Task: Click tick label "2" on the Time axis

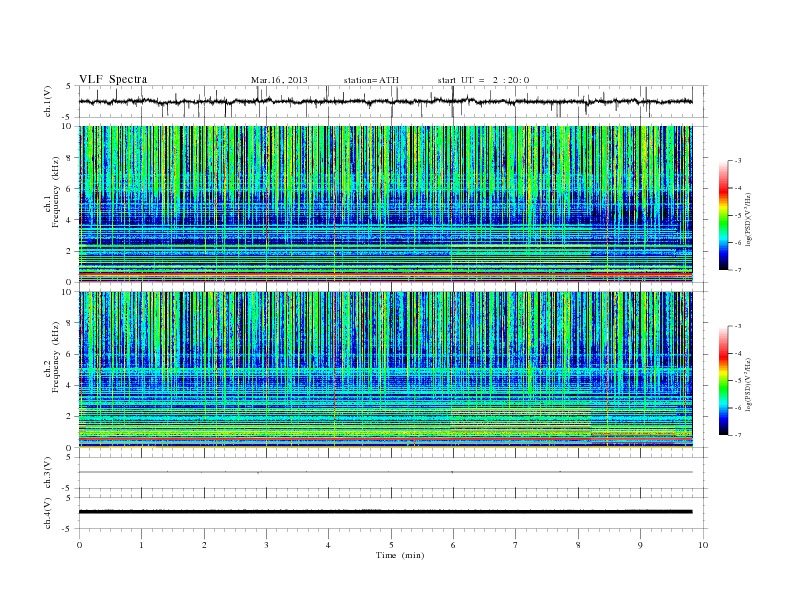Action: (x=204, y=545)
